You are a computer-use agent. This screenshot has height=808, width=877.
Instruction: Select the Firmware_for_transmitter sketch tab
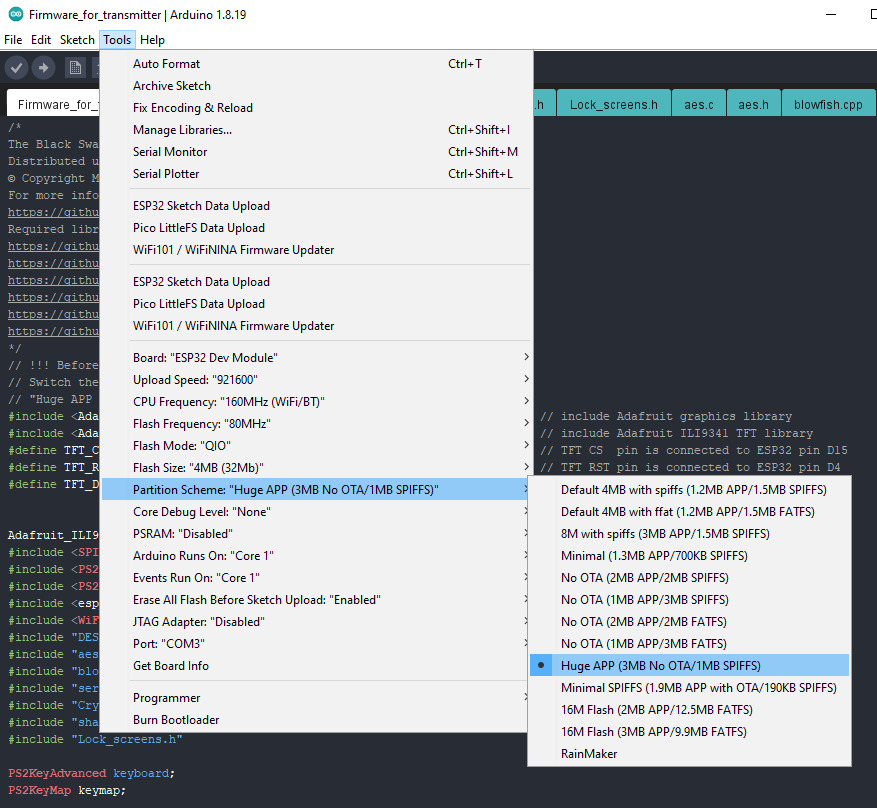54,105
